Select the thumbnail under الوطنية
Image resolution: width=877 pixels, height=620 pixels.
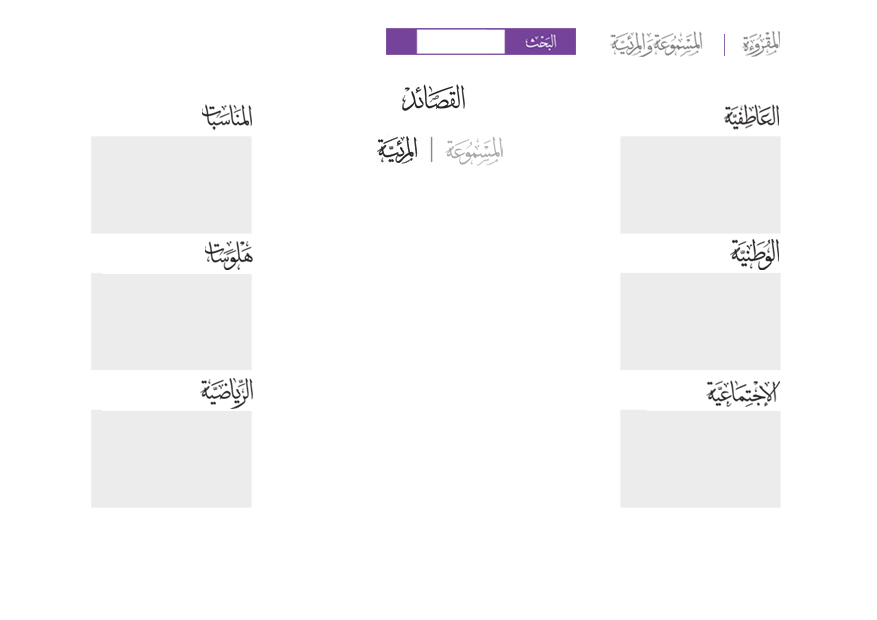700,321
